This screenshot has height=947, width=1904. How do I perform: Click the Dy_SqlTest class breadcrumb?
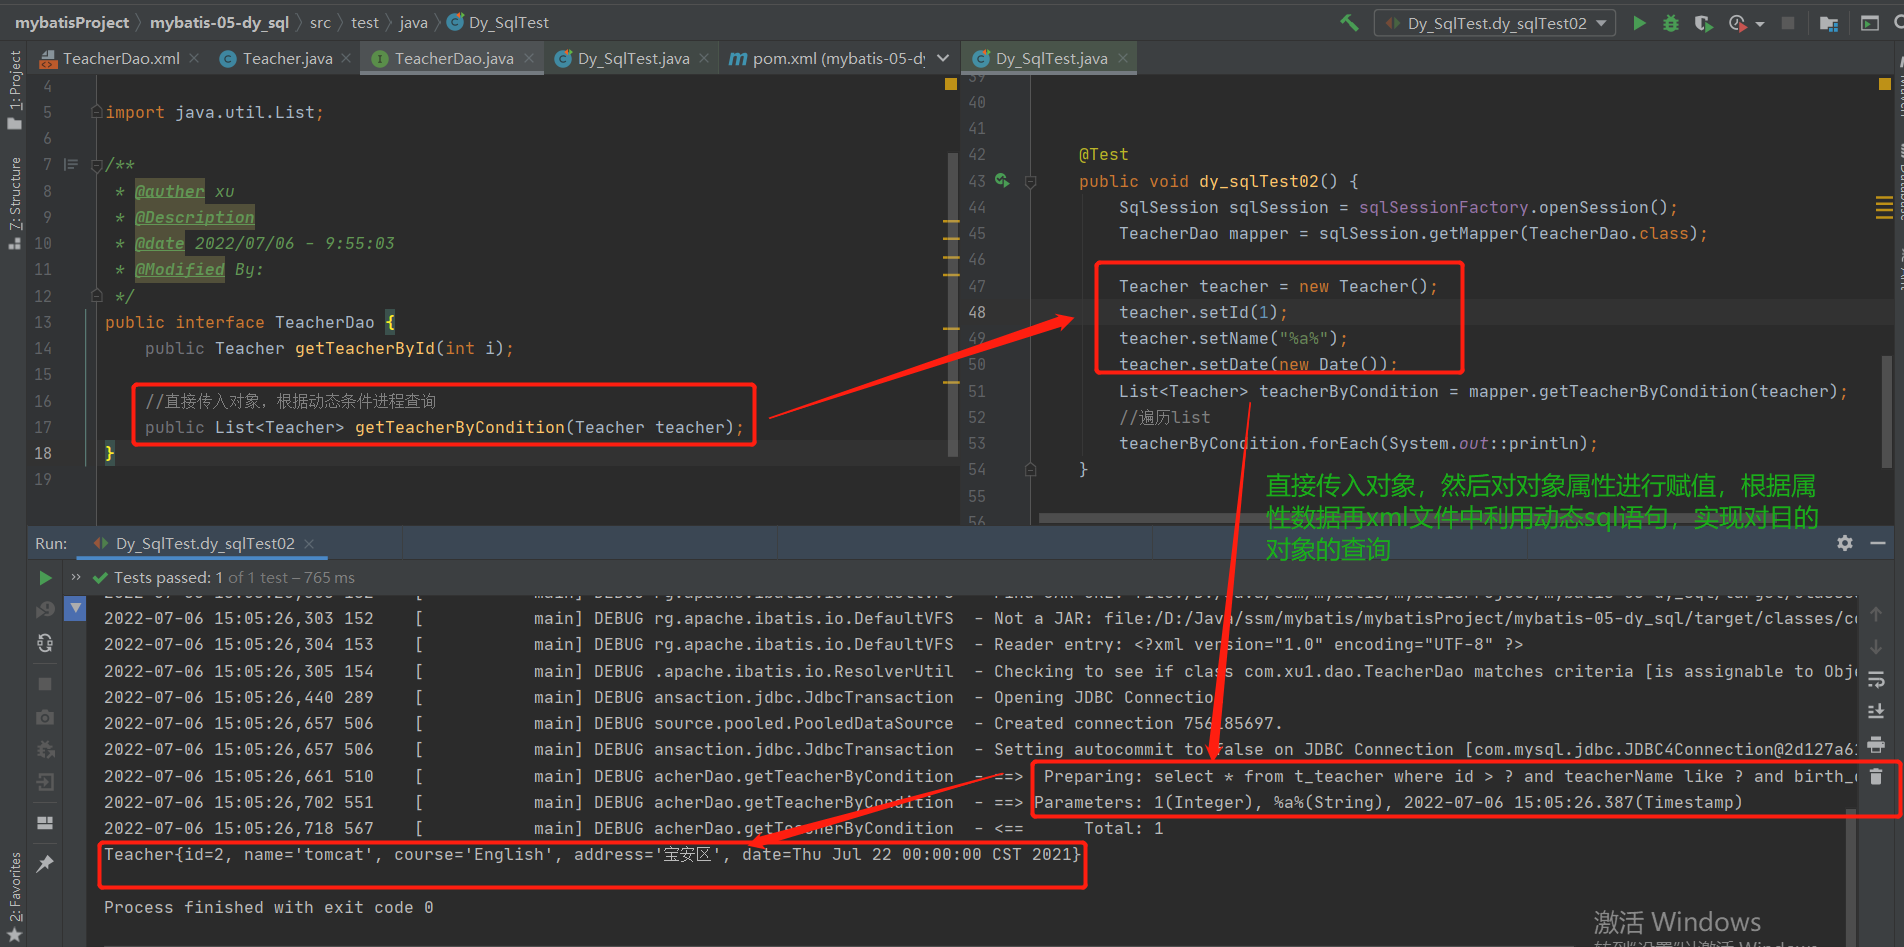coord(498,22)
